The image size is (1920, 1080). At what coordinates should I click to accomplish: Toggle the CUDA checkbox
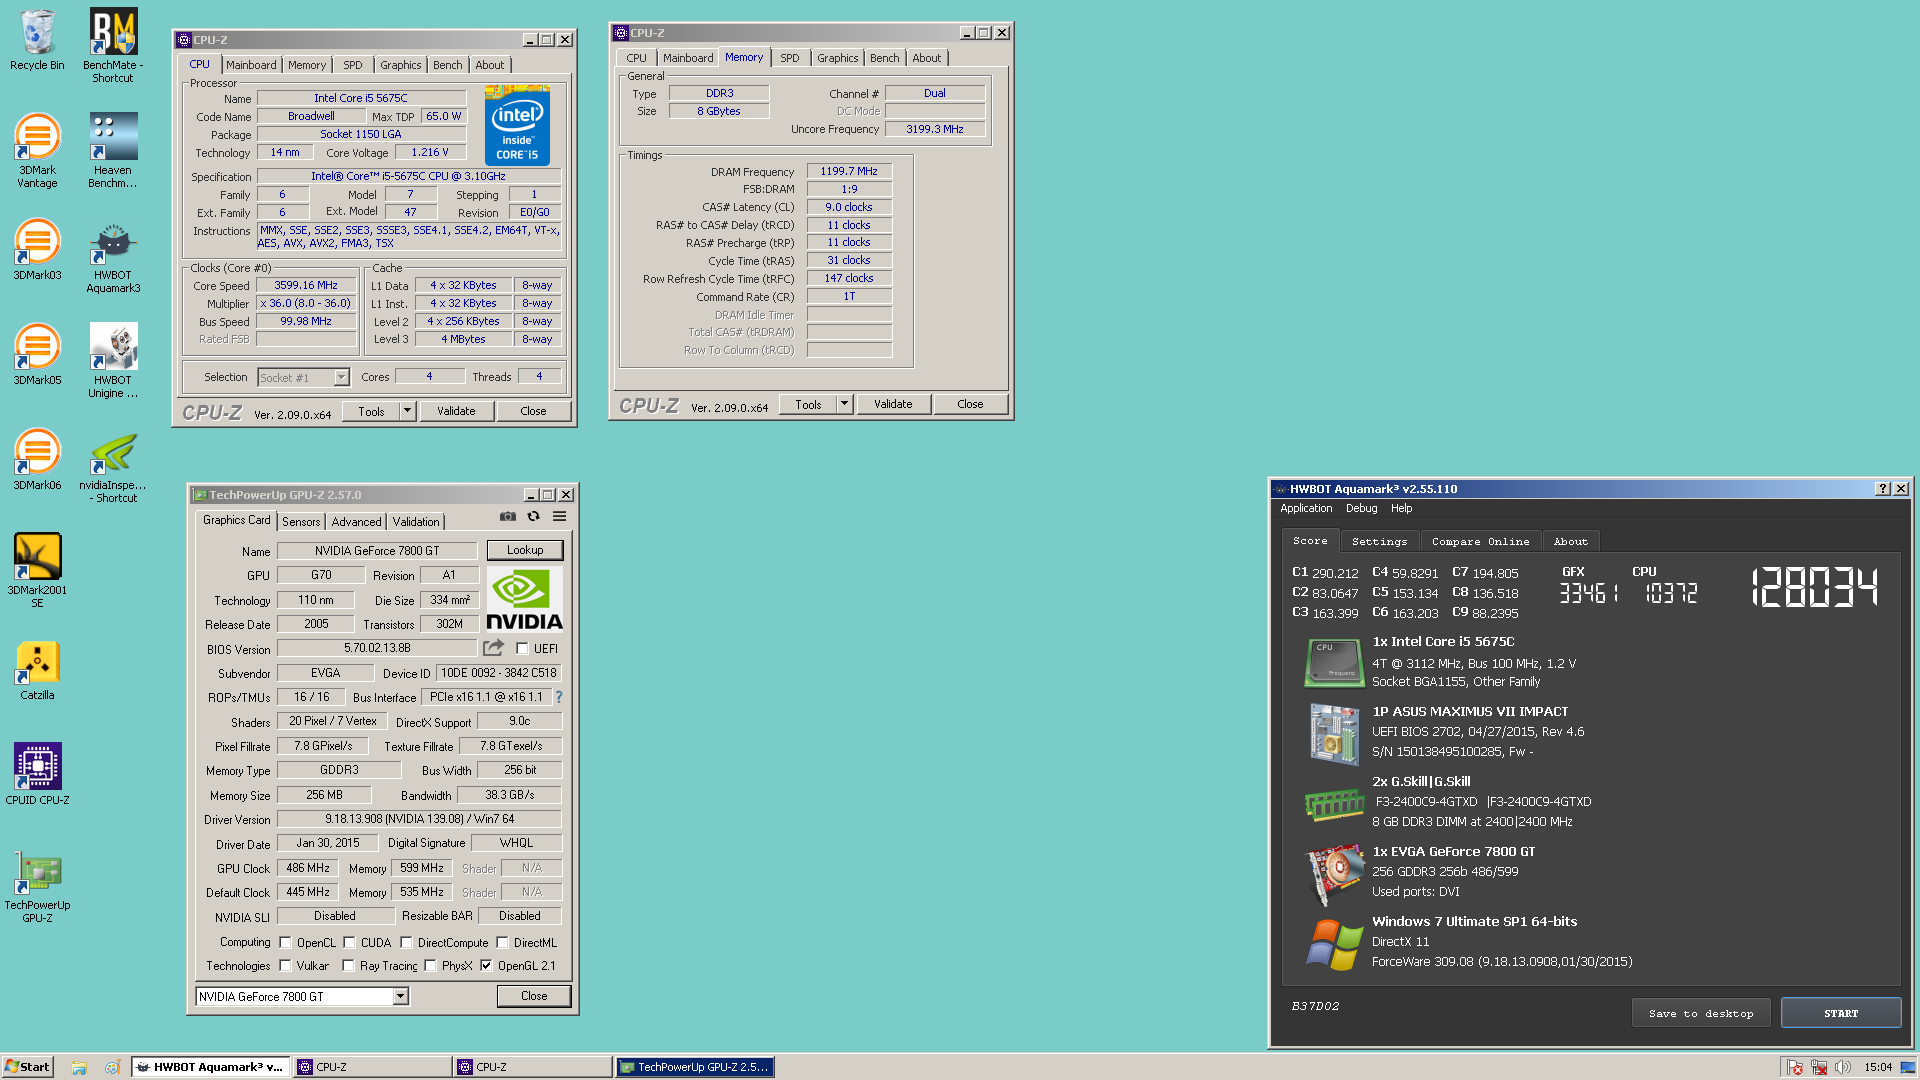[x=349, y=942]
